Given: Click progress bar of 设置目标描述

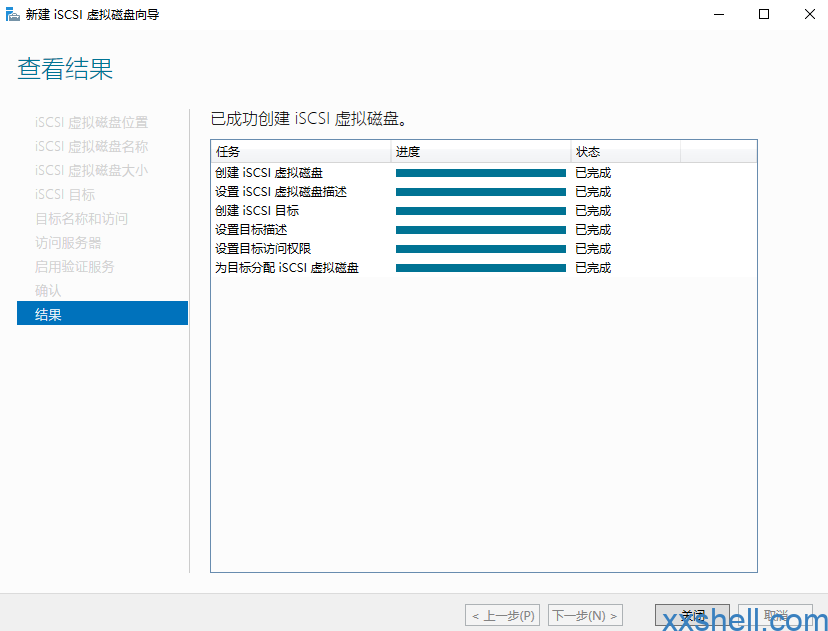Looking at the screenshot, I should tap(481, 230).
